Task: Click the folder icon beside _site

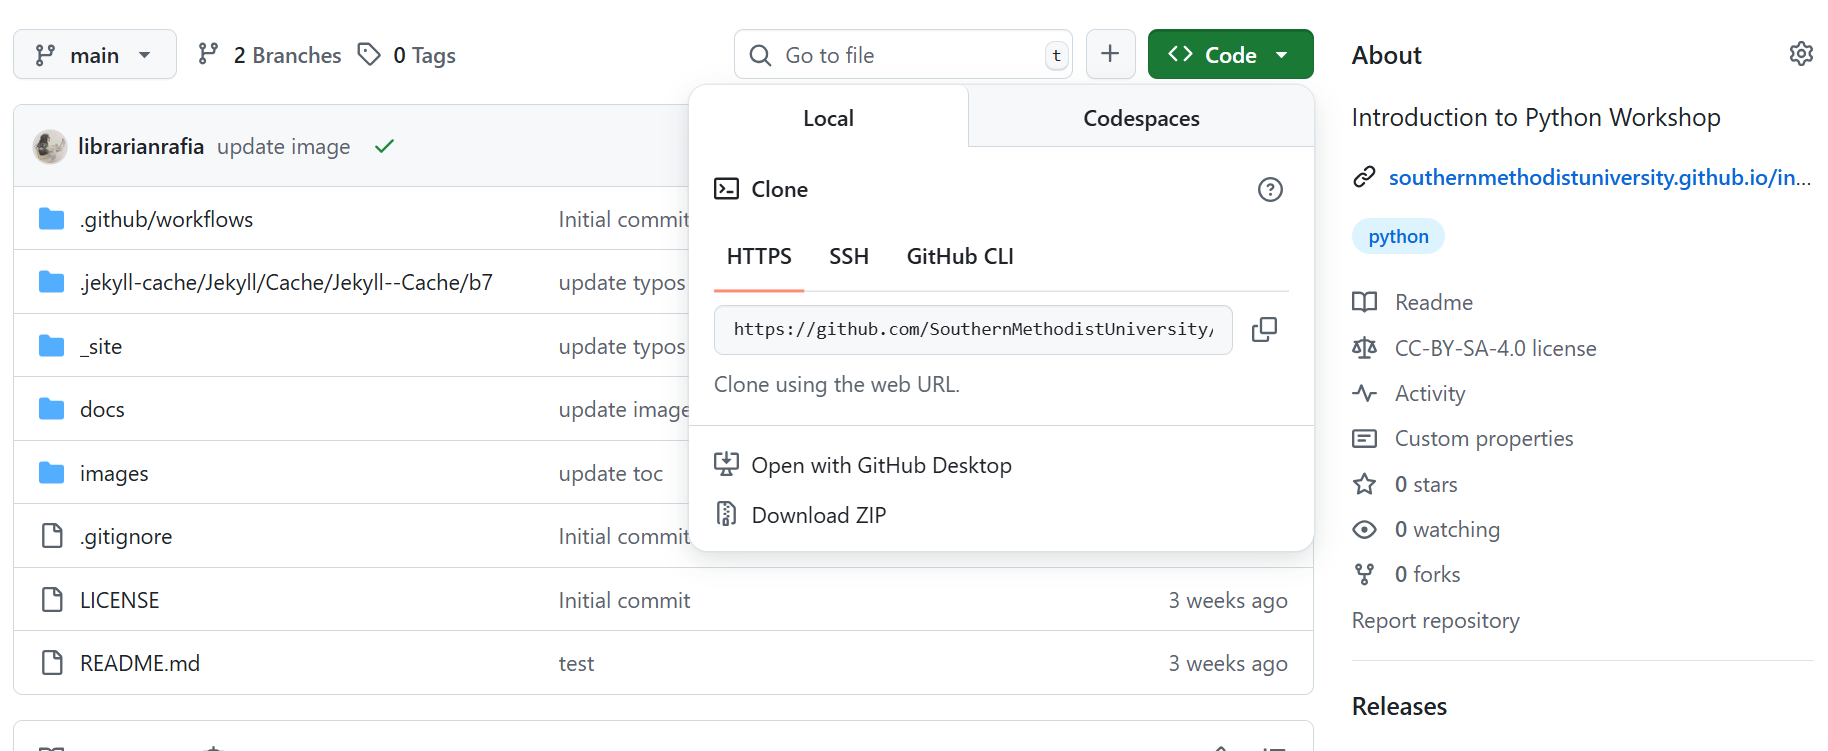Action: tap(52, 345)
